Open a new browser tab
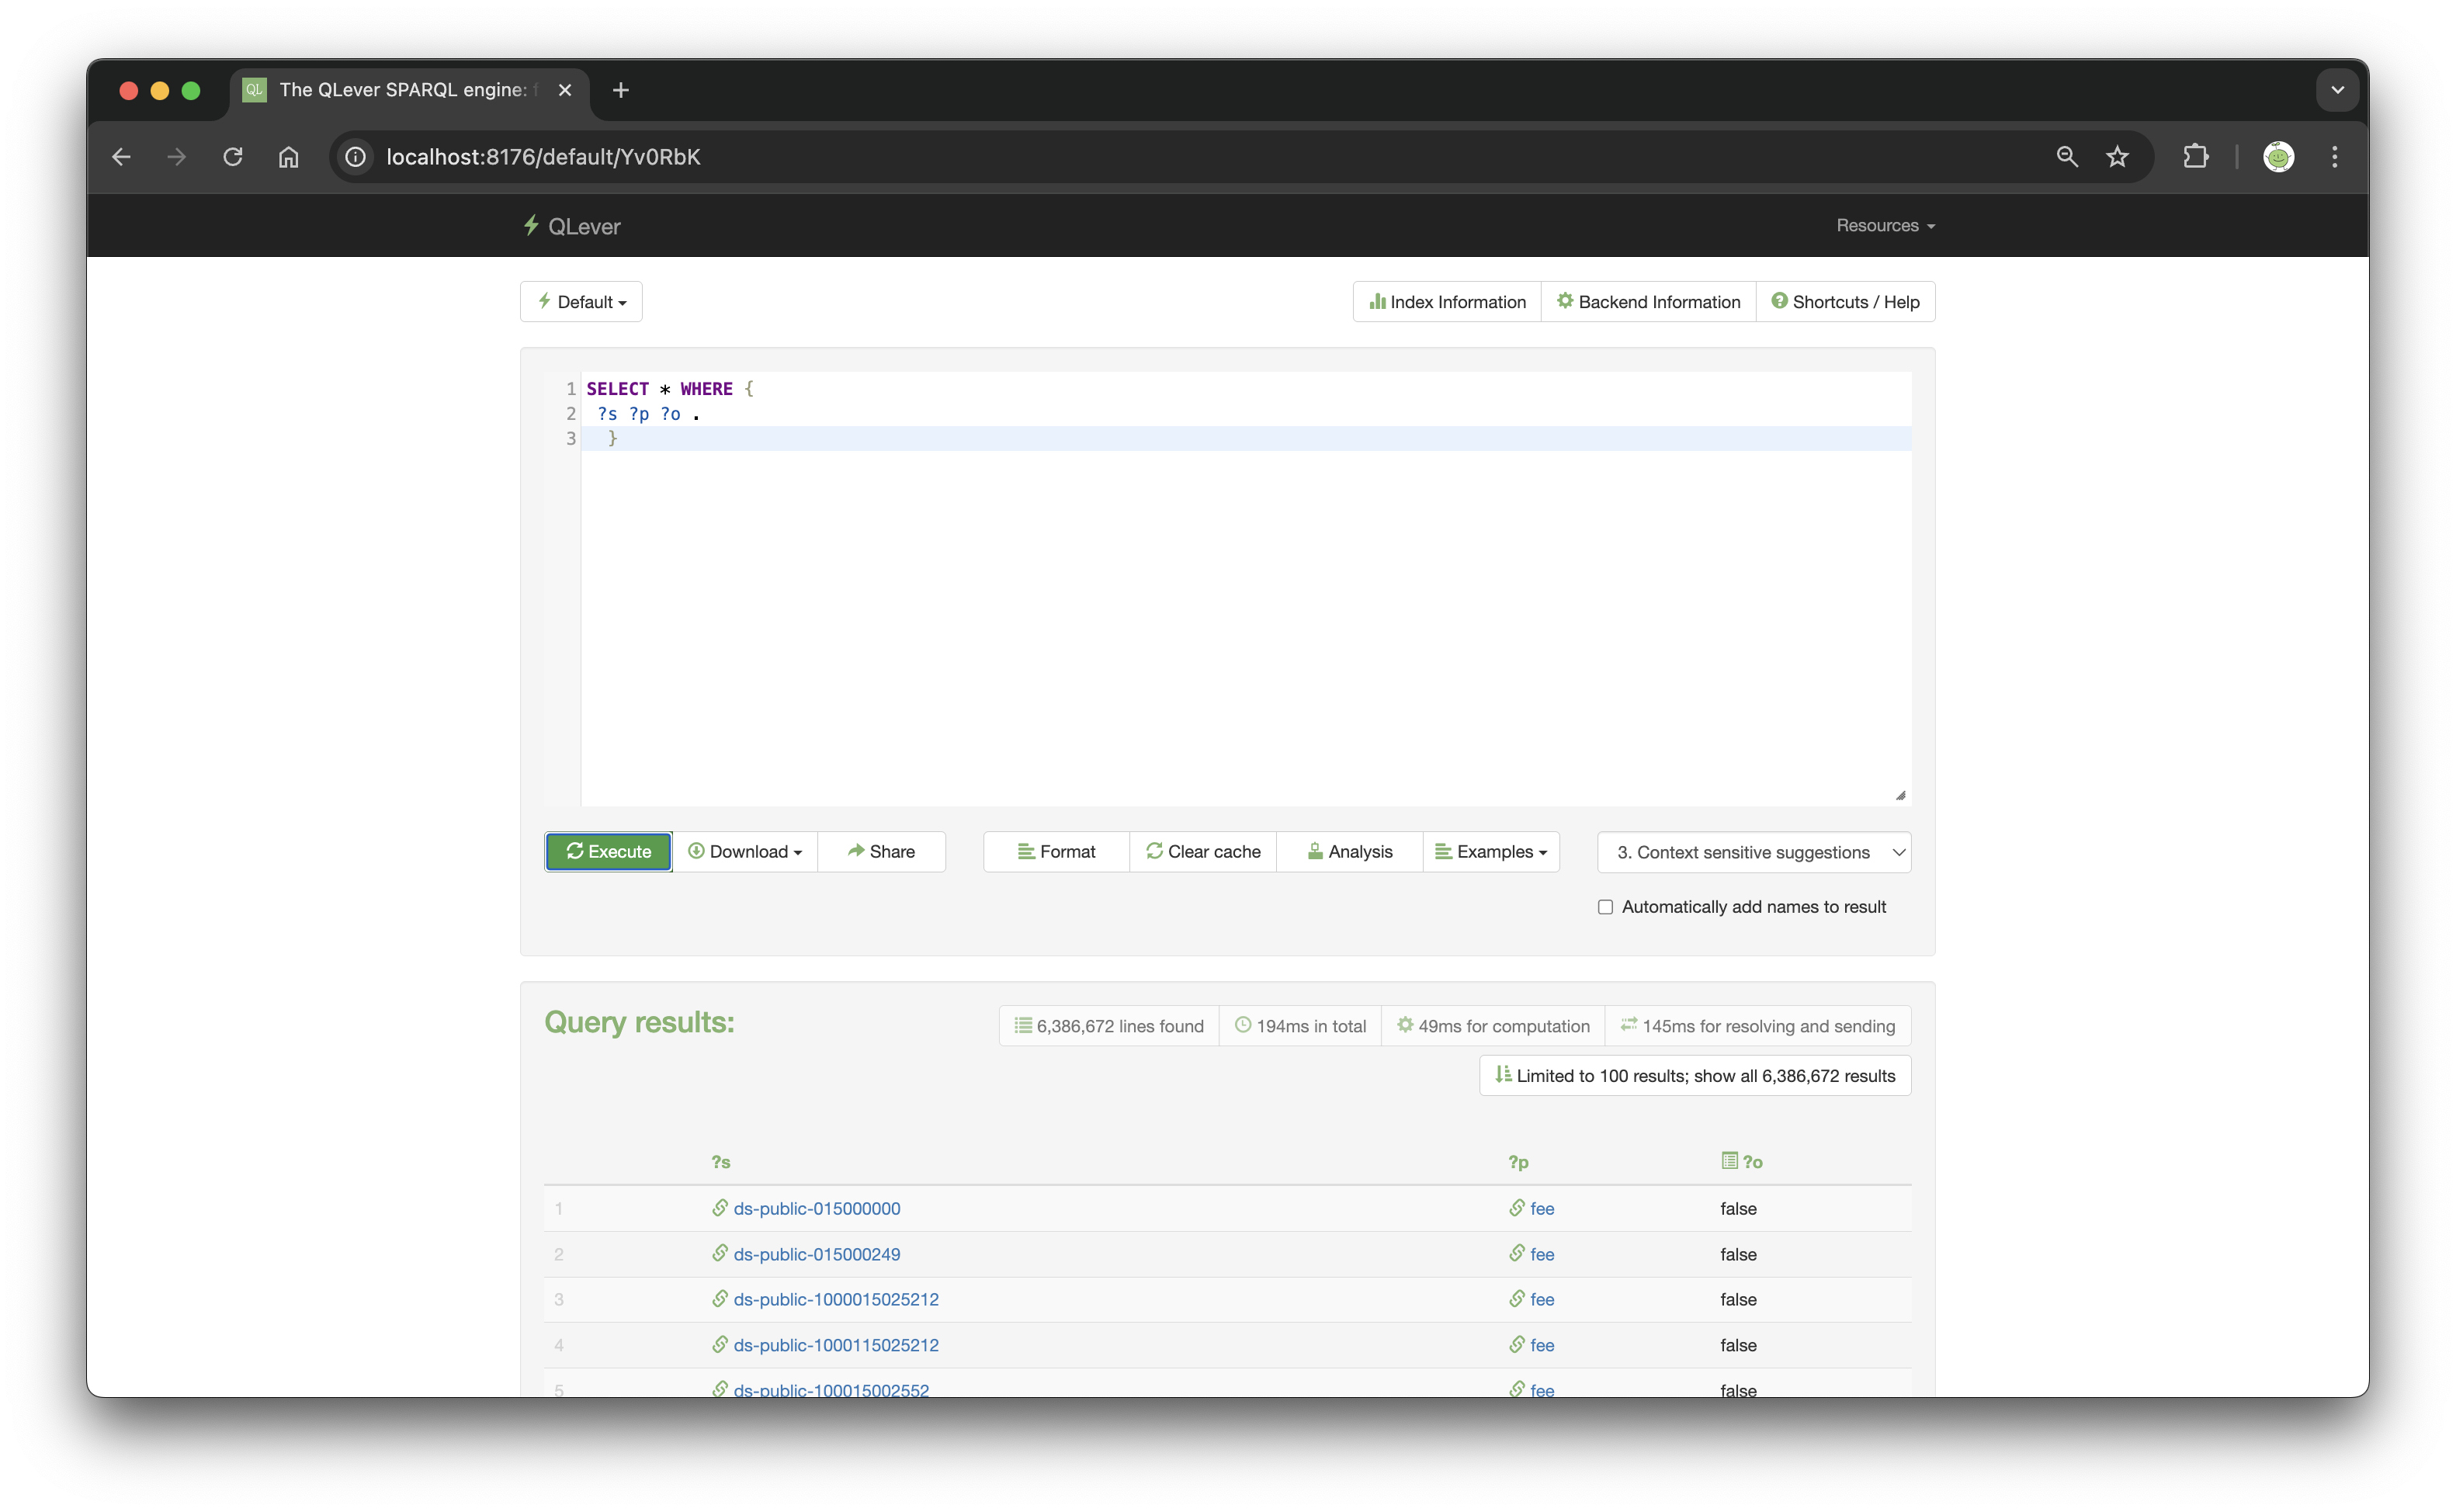2456x1512 pixels. tap(621, 90)
